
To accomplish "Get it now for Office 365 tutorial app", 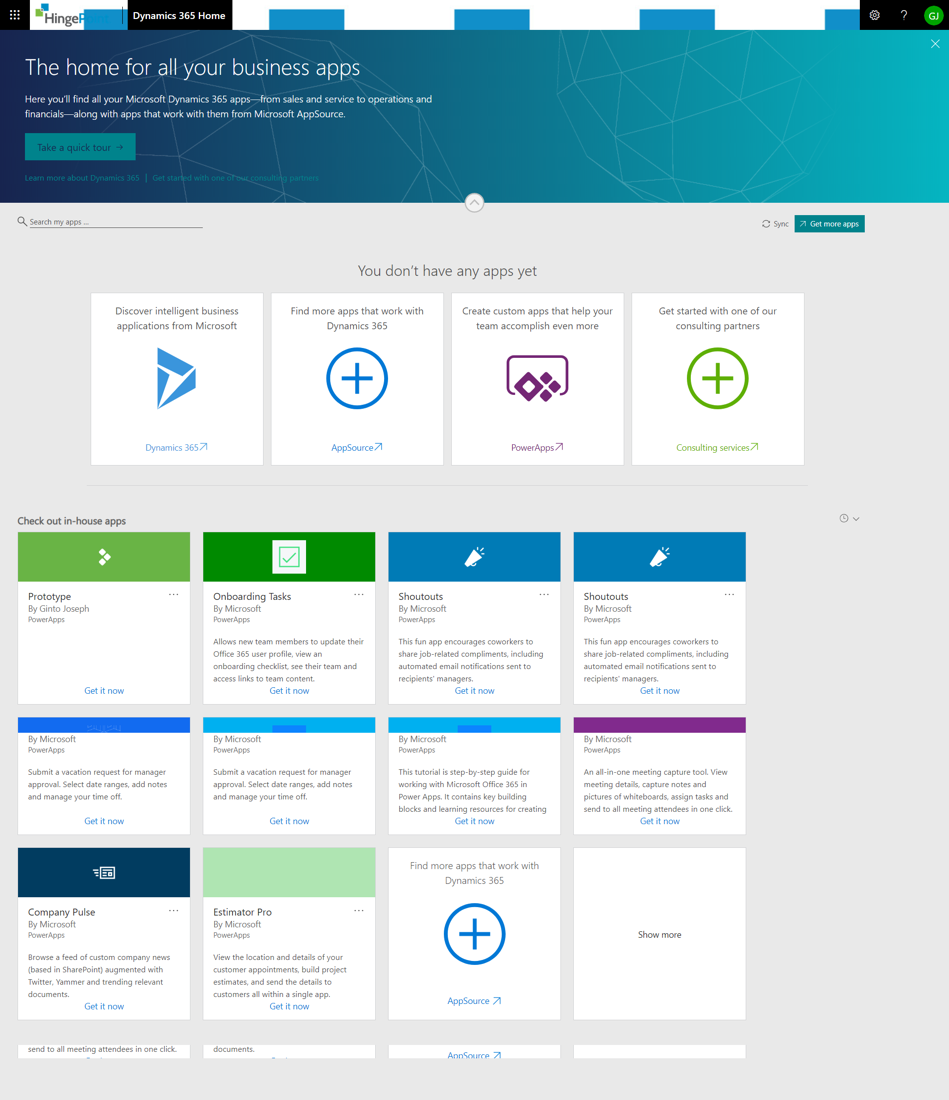I will coord(474,821).
